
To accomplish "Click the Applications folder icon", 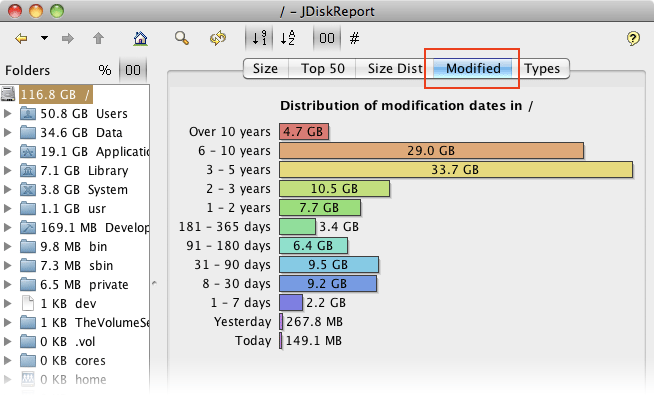I will 28,151.
